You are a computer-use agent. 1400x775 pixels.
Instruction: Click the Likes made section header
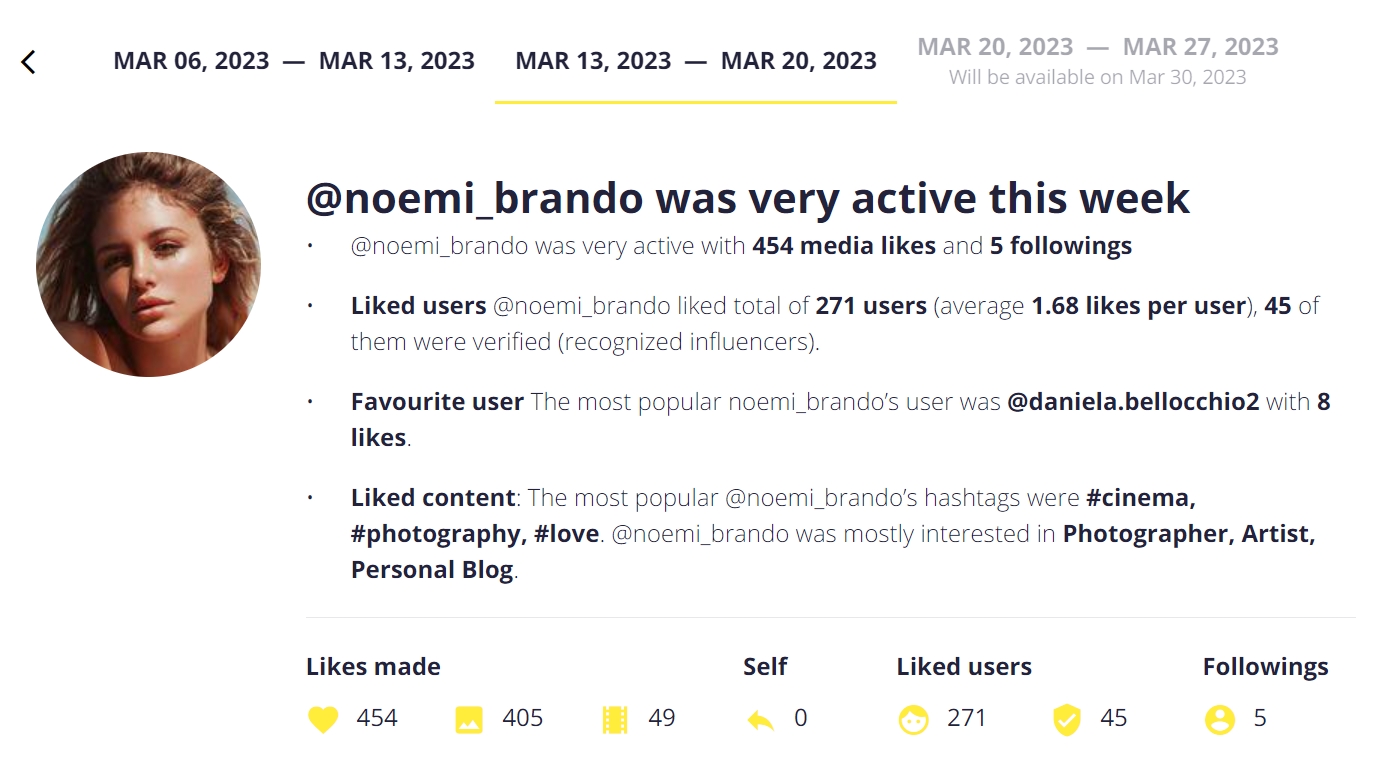click(x=373, y=666)
